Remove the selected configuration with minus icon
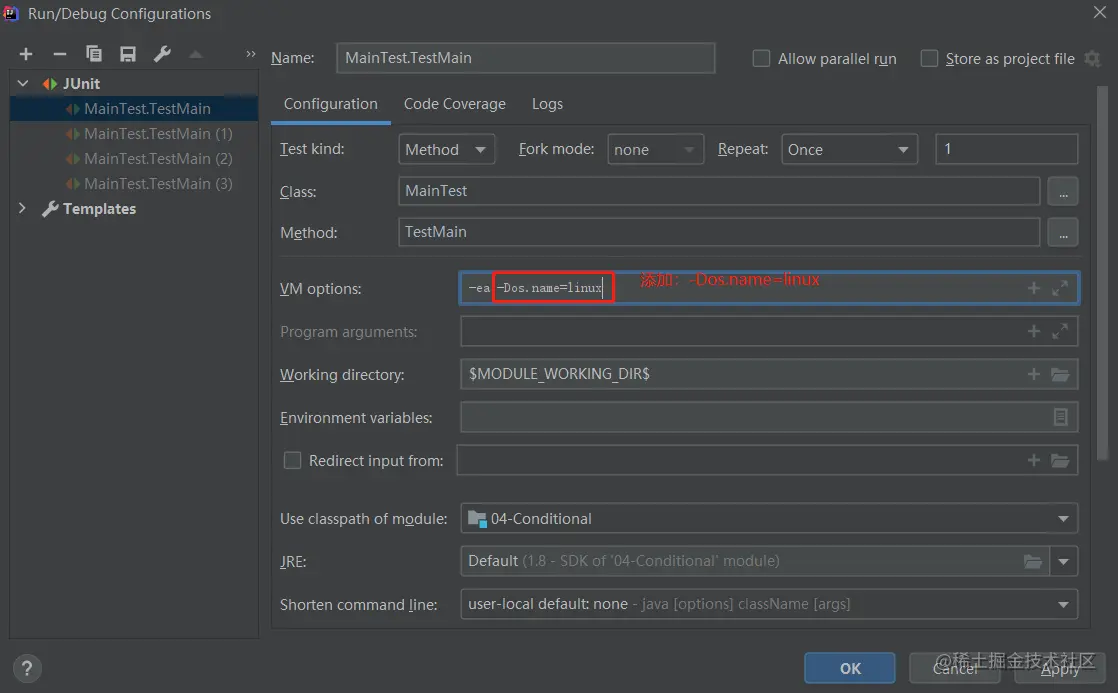The image size is (1118, 693). 60,54
